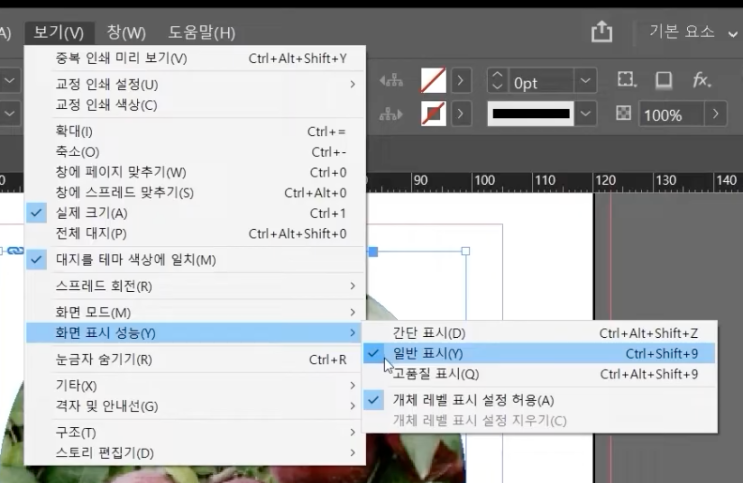The height and width of the screenshot is (483, 743).
Task: Select 전체 대지(P)
Action: (x=195, y=233)
